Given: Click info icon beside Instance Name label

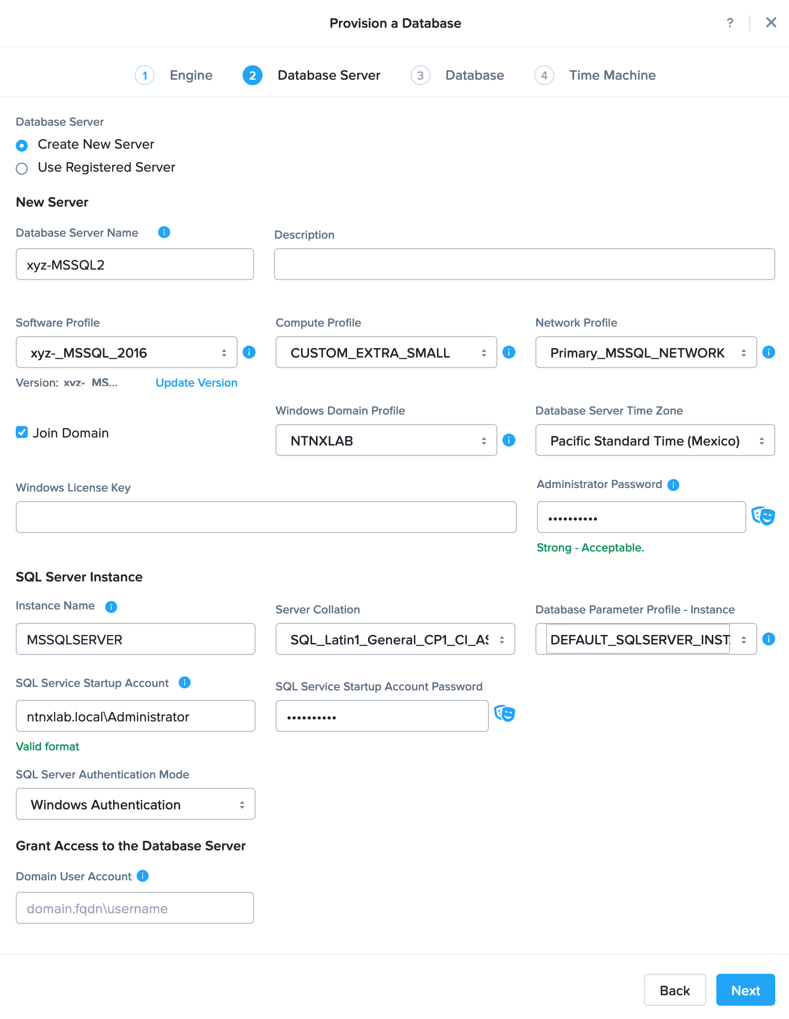Looking at the screenshot, I should [x=111, y=606].
